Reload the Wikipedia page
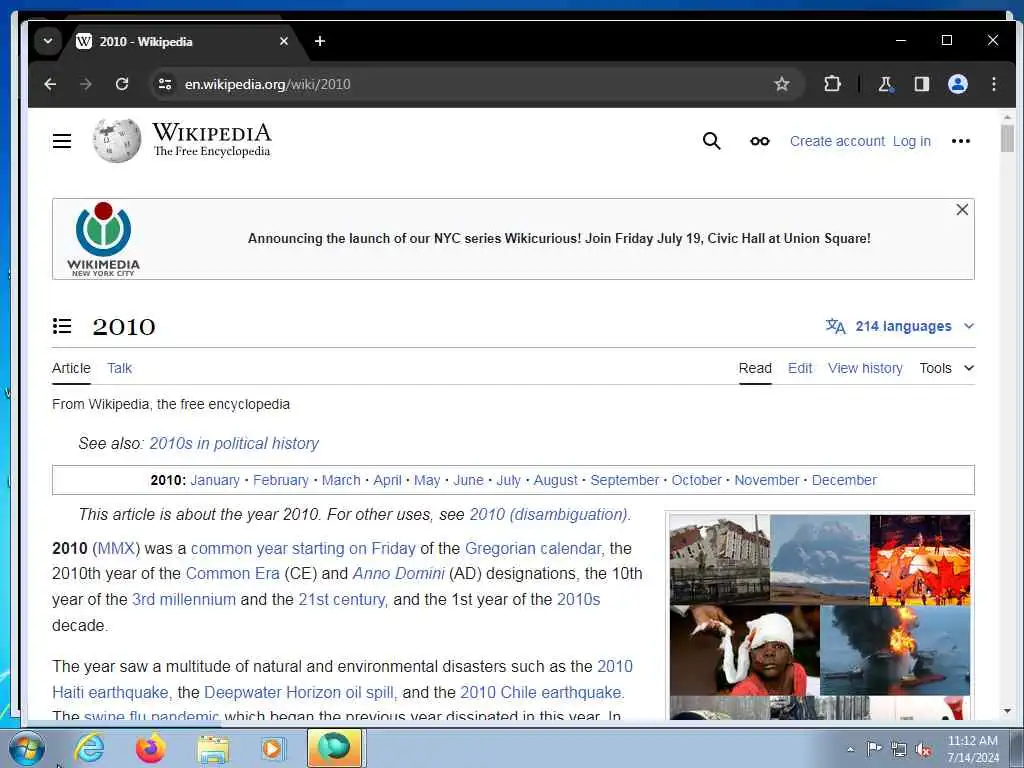The height and width of the screenshot is (768, 1024). tap(122, 84)
